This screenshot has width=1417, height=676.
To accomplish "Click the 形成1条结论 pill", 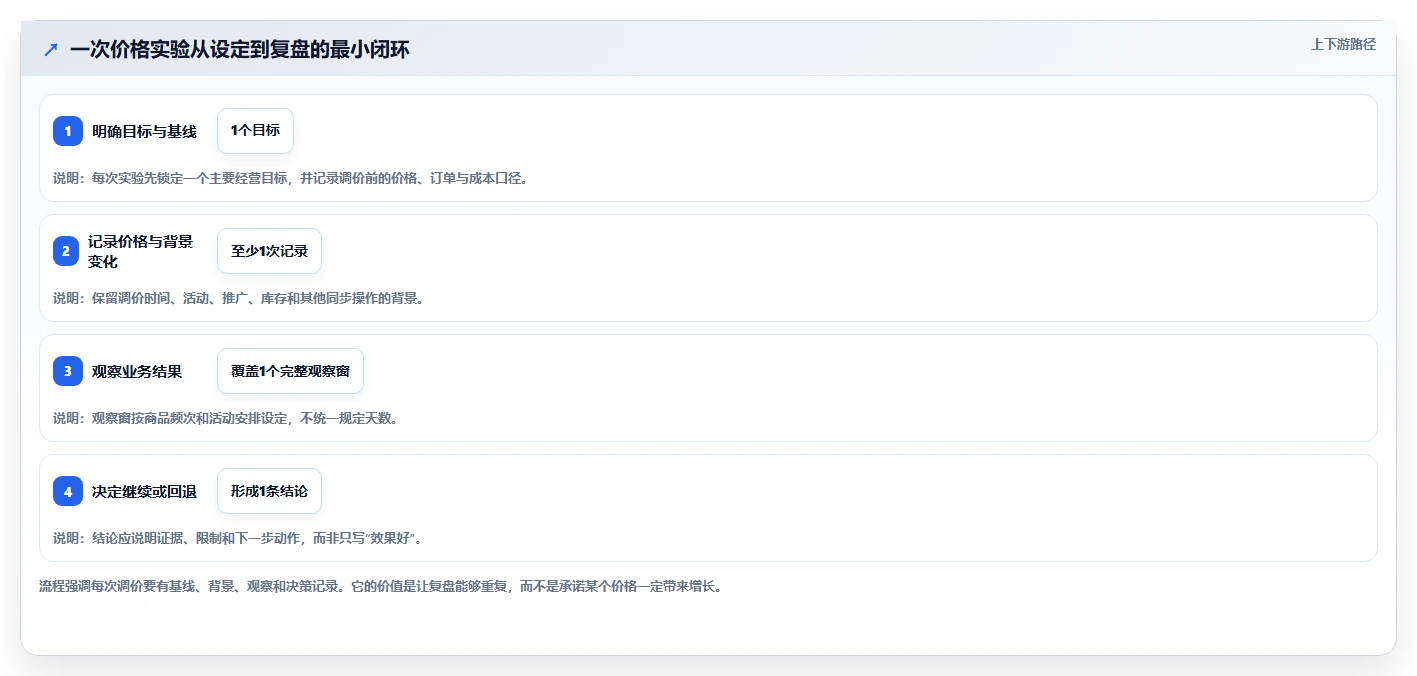I will click(x=269, y=491).
